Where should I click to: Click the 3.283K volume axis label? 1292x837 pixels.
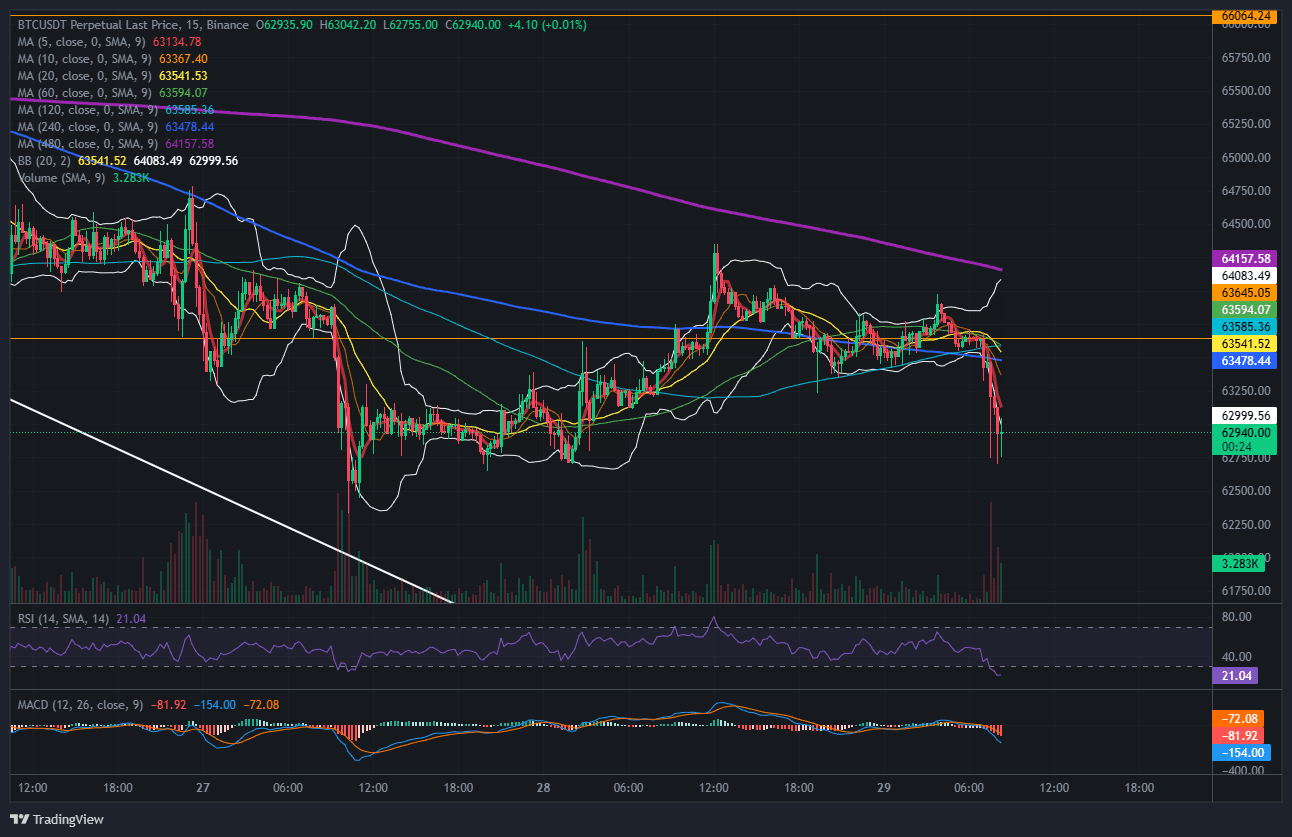click(1238, 564)
